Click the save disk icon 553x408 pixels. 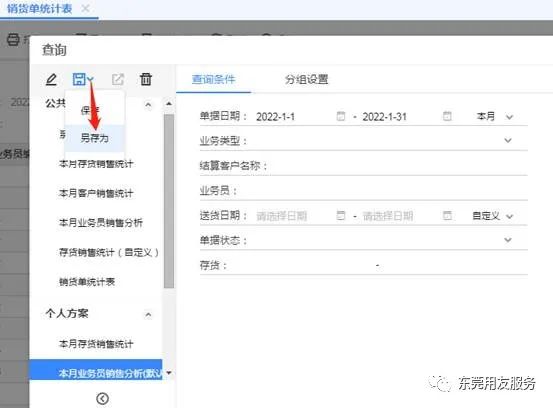coord(79,79)
